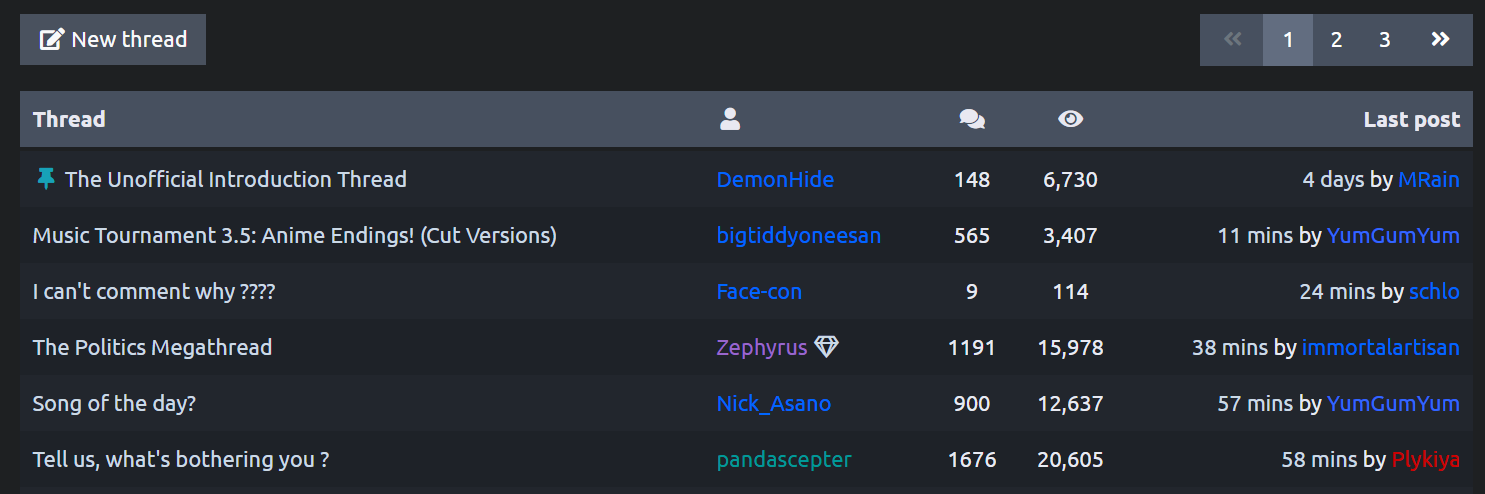Jump to page 3 of threads

coord(1385,40)
